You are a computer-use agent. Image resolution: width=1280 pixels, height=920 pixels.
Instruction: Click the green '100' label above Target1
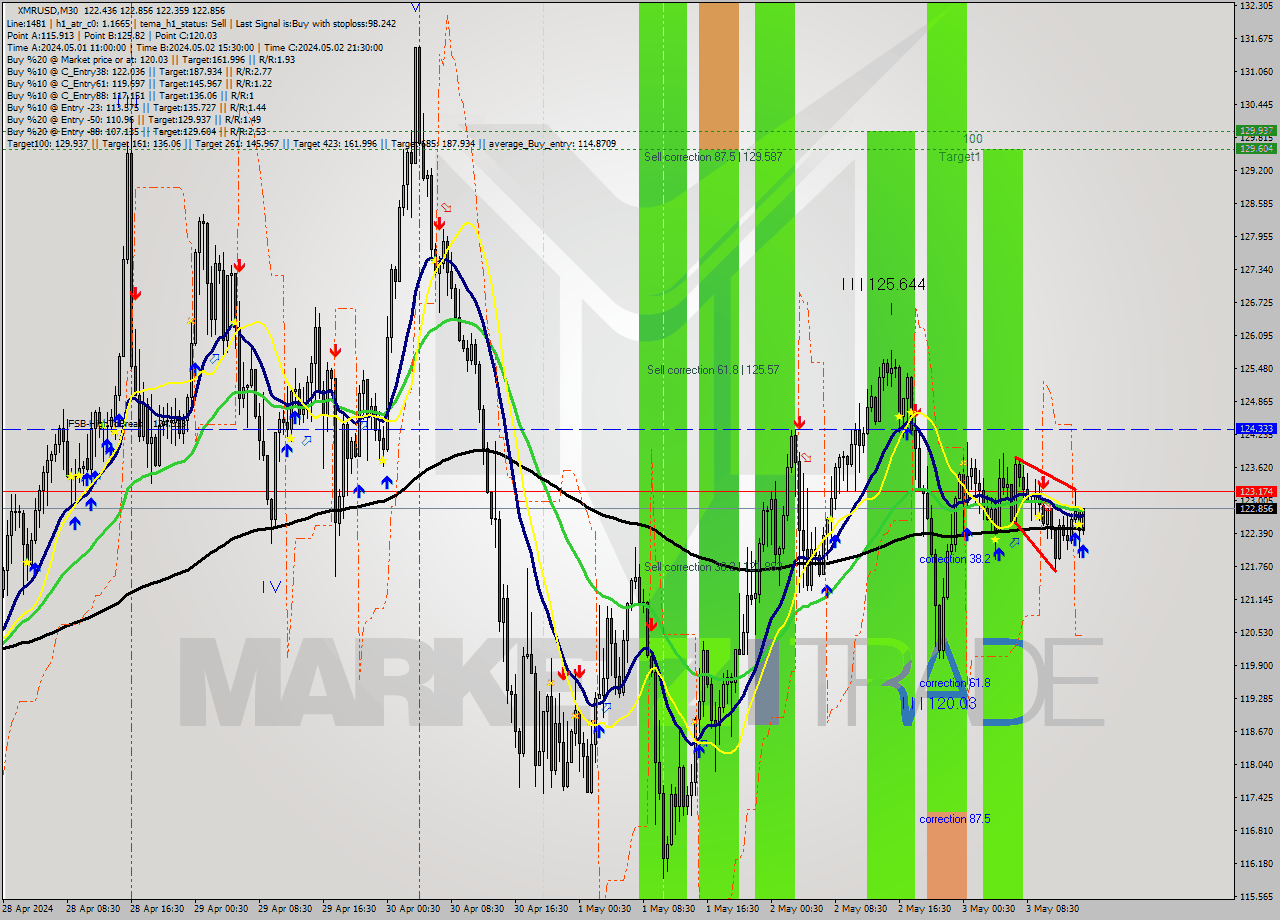coord(973,138)
